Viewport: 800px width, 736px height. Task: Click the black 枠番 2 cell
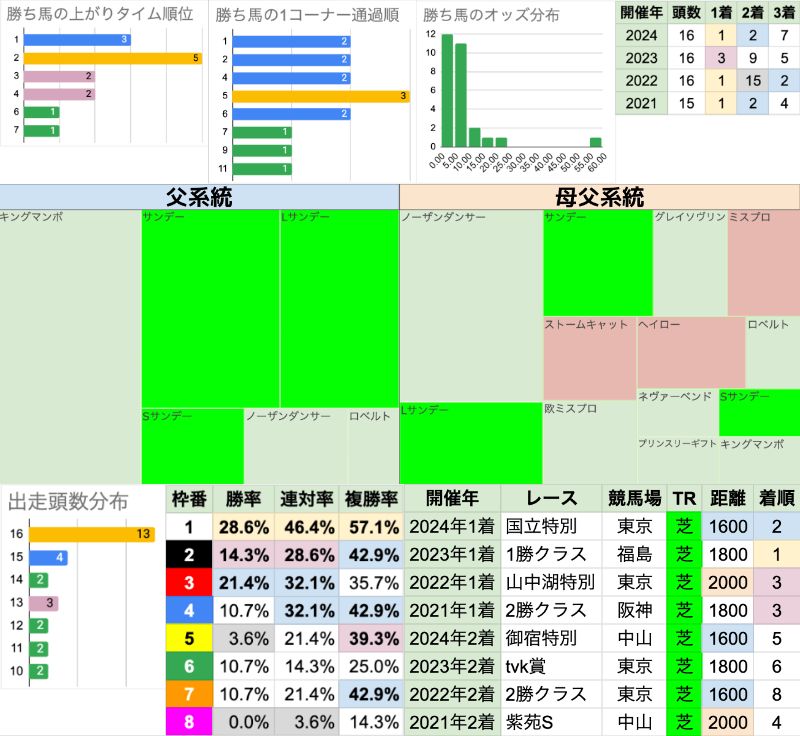pos(190,554)
